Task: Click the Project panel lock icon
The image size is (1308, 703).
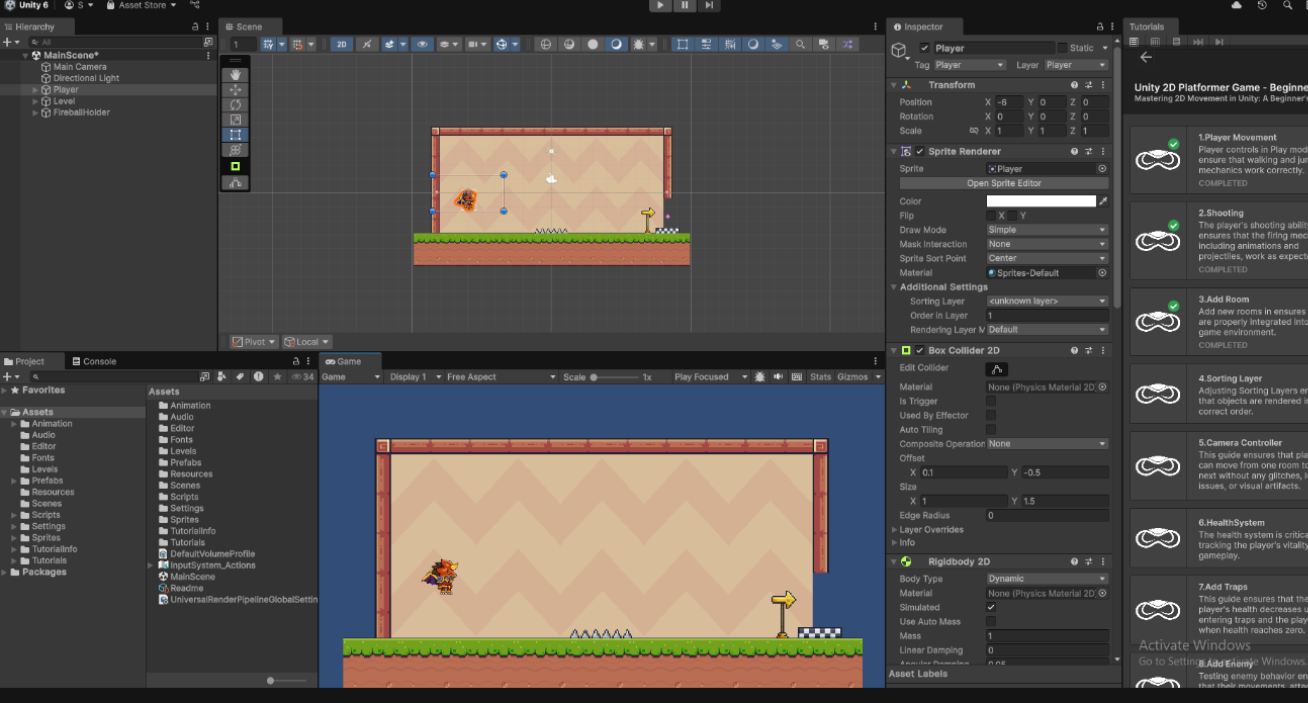Action: [x=296, y=361]
